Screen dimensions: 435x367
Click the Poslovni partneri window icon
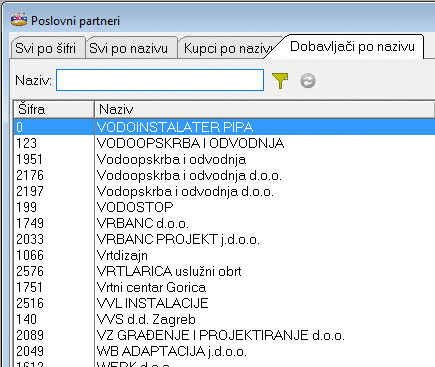coord(19,21)
